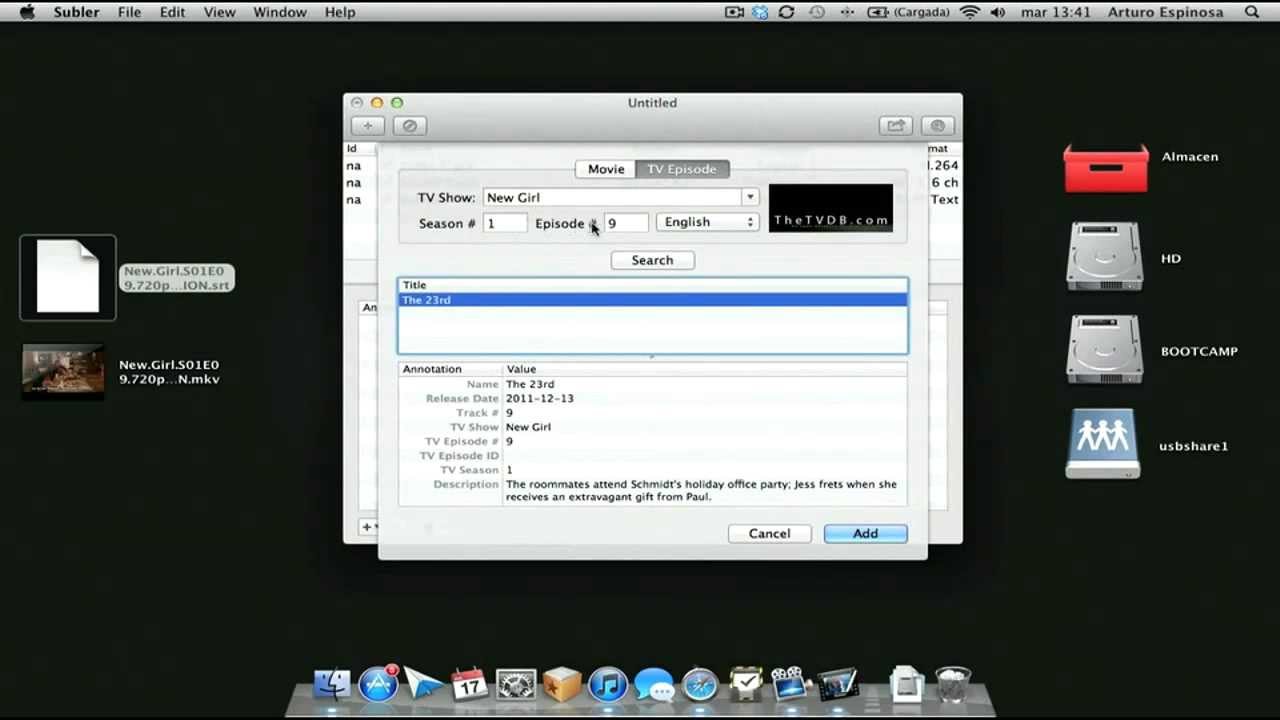Click the Time Machine icon in menu bar
The image size is (1280, 720).
[x=817, y=12]
